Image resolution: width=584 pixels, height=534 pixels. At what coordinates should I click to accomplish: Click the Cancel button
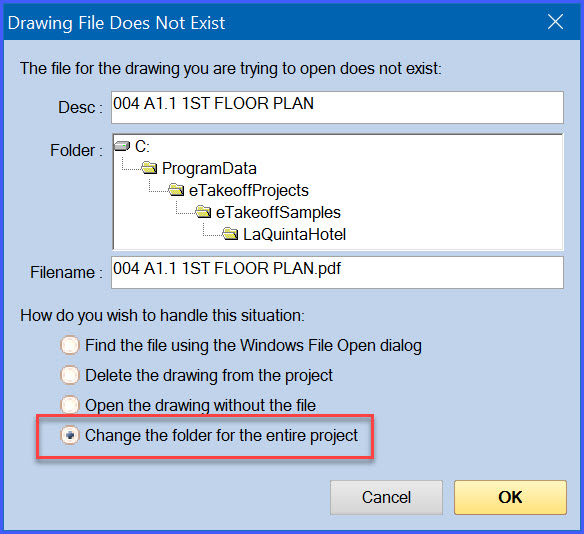tap(386, 497)
